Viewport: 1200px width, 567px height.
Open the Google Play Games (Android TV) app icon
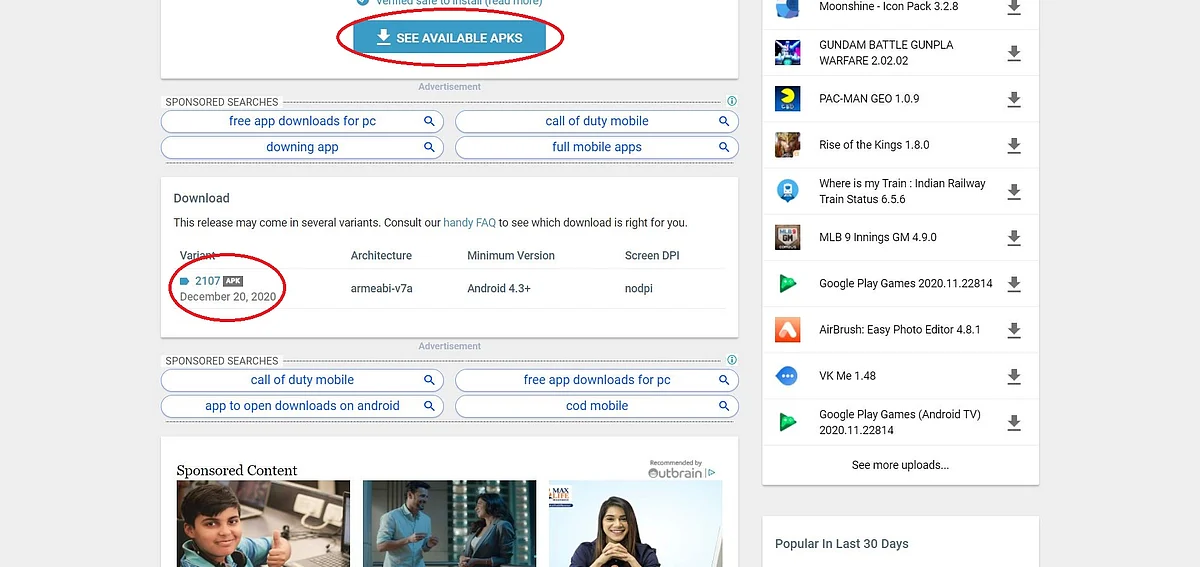point(787,422)
